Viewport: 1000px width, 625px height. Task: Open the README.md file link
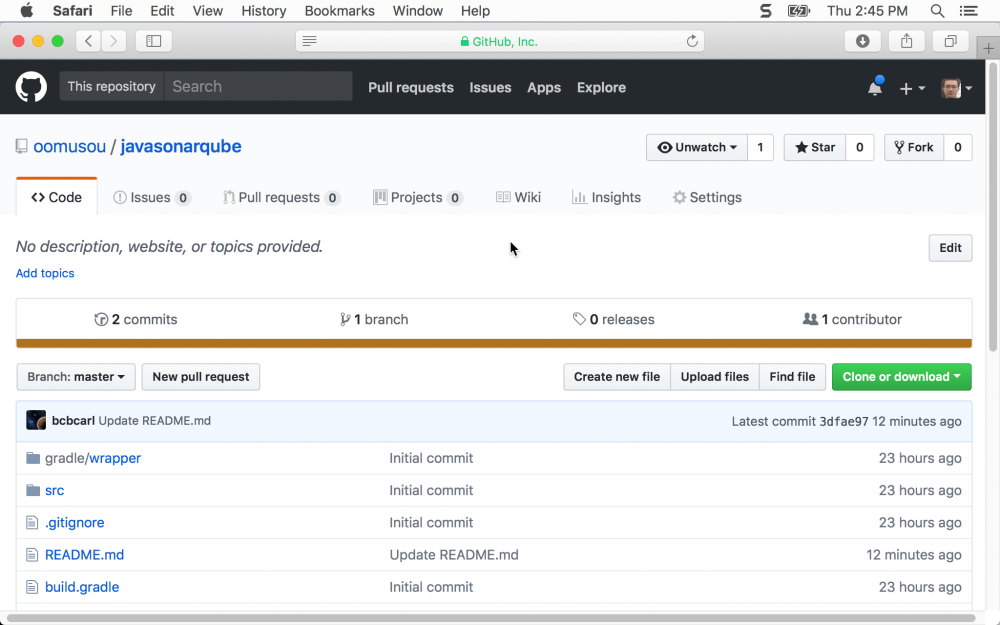[x=84, y=555]
